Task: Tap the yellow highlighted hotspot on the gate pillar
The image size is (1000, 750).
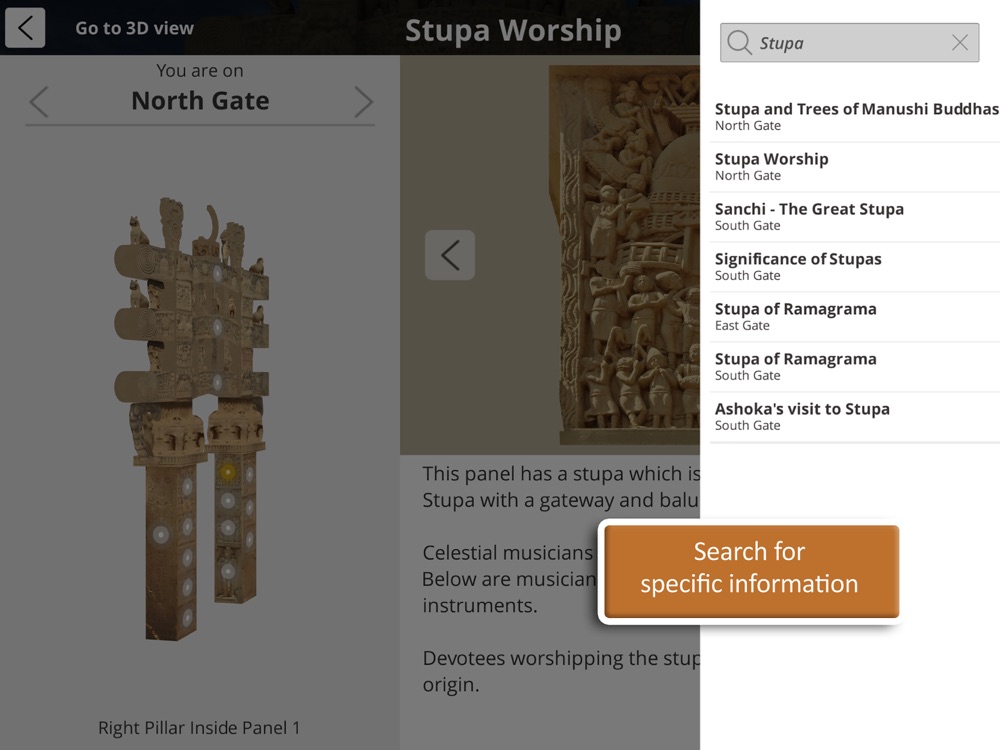Action: pos(228,472)
